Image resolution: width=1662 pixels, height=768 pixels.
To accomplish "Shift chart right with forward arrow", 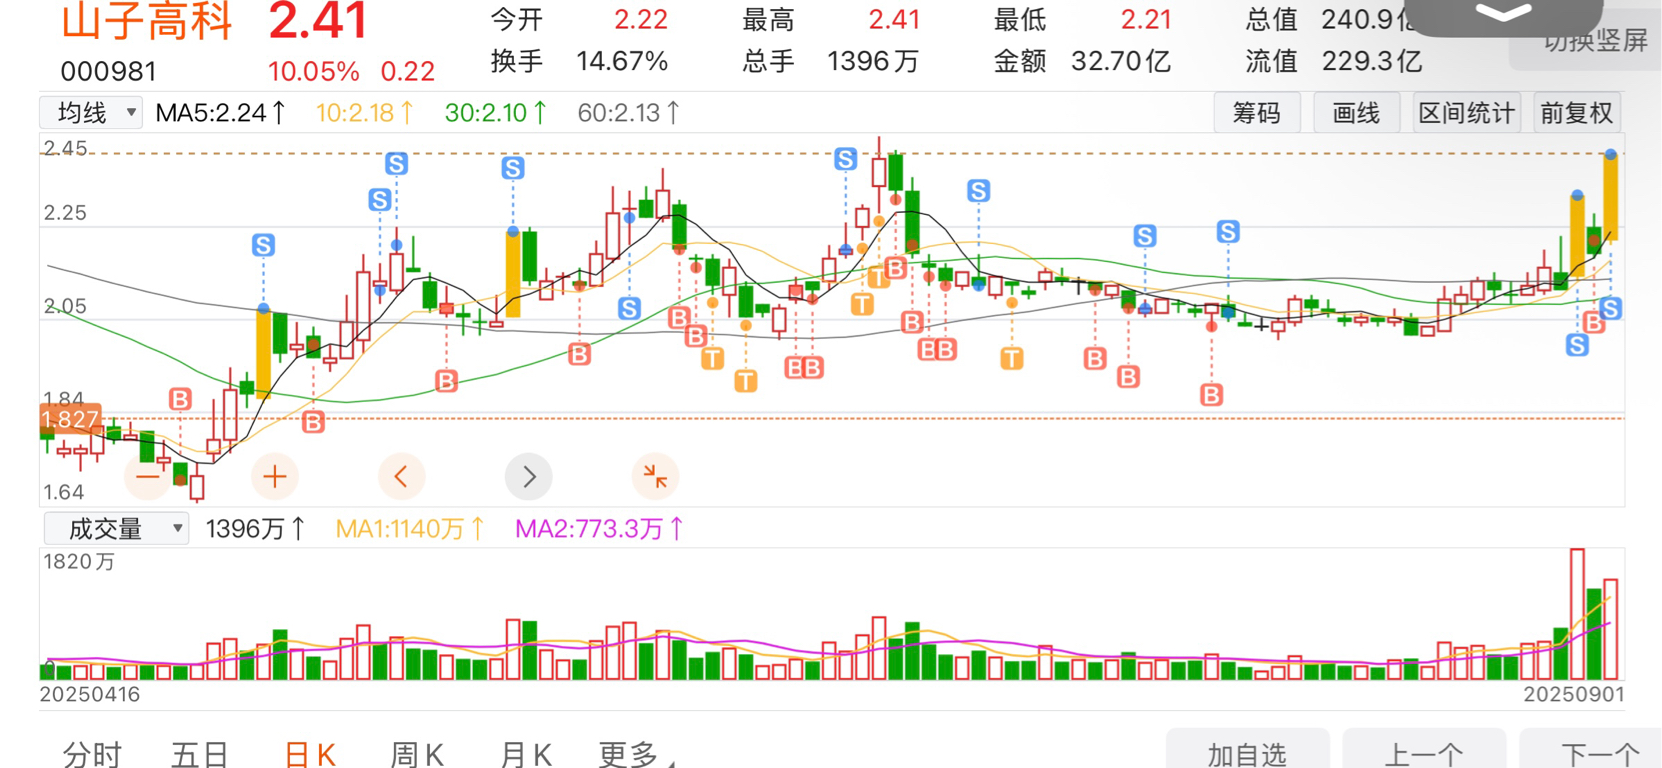I will (x=529, y=477).
